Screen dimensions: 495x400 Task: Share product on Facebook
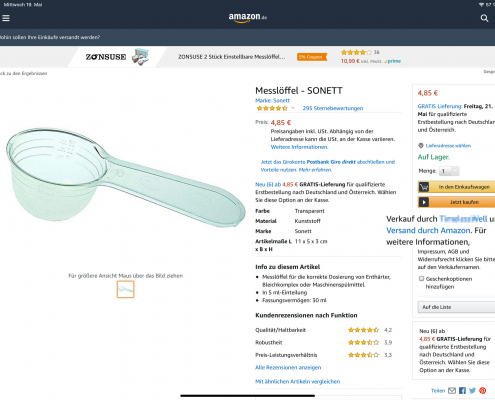coord(462,390)
